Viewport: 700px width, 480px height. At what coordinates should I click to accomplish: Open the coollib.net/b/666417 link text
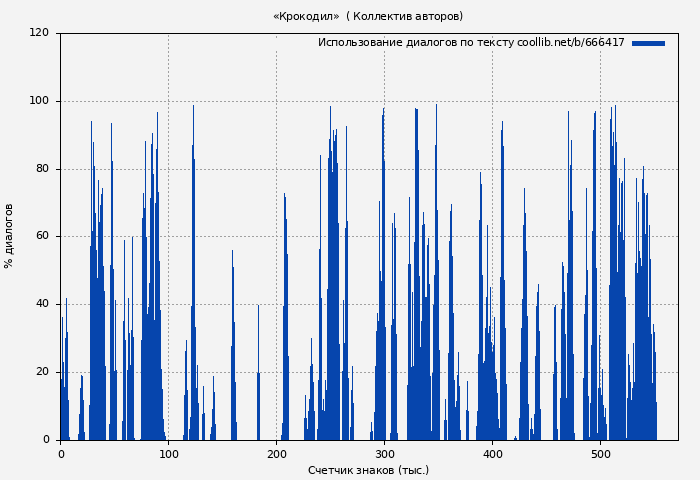click(x=570, y=43)
